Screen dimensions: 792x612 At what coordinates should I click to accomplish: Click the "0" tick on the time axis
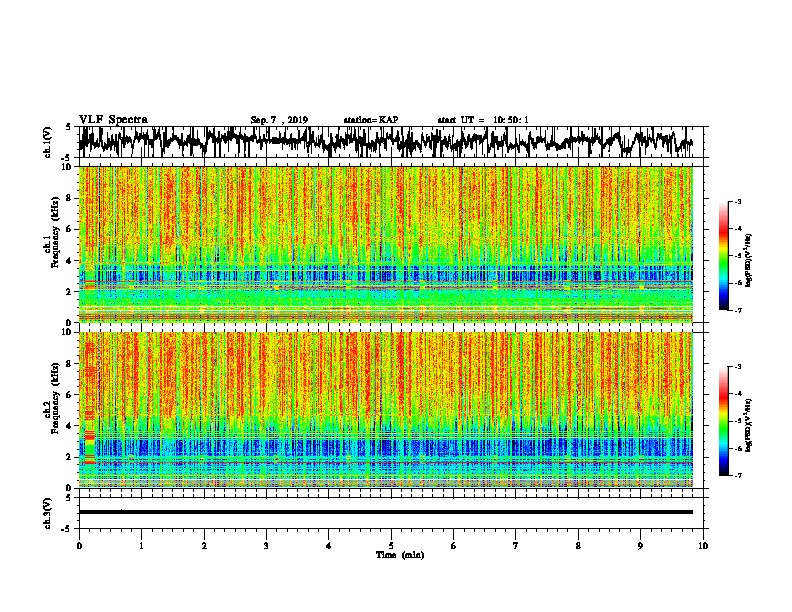pos(79,546)
